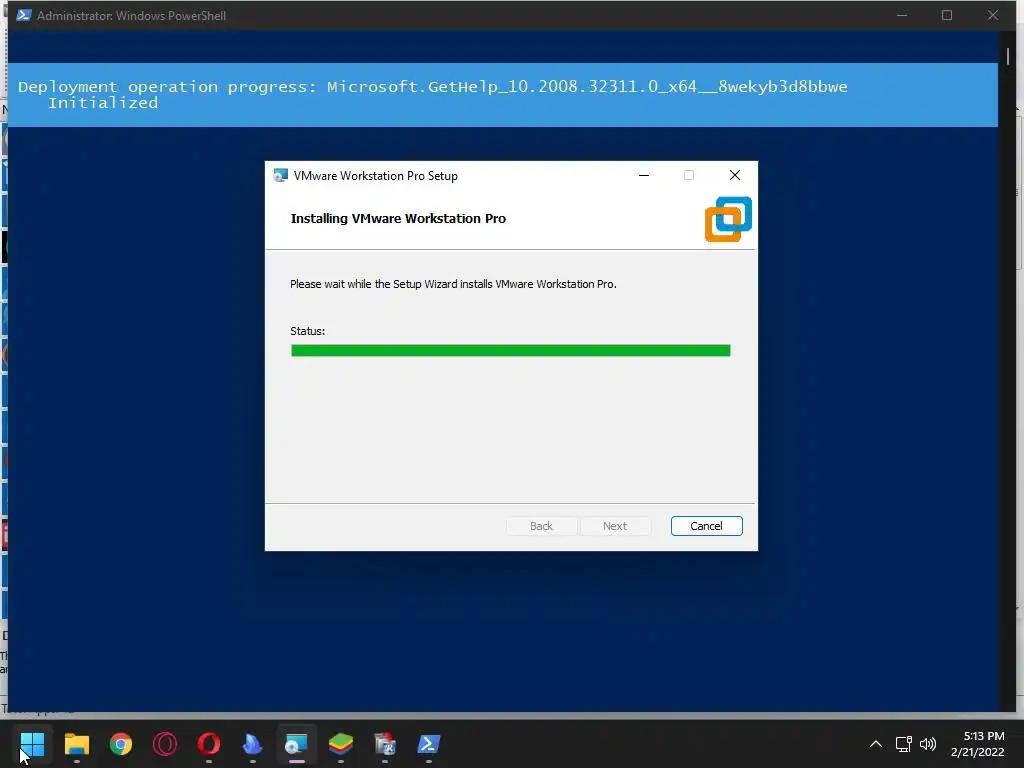
Task: Click the VMware logo in setup header
Action: (728, 219)
